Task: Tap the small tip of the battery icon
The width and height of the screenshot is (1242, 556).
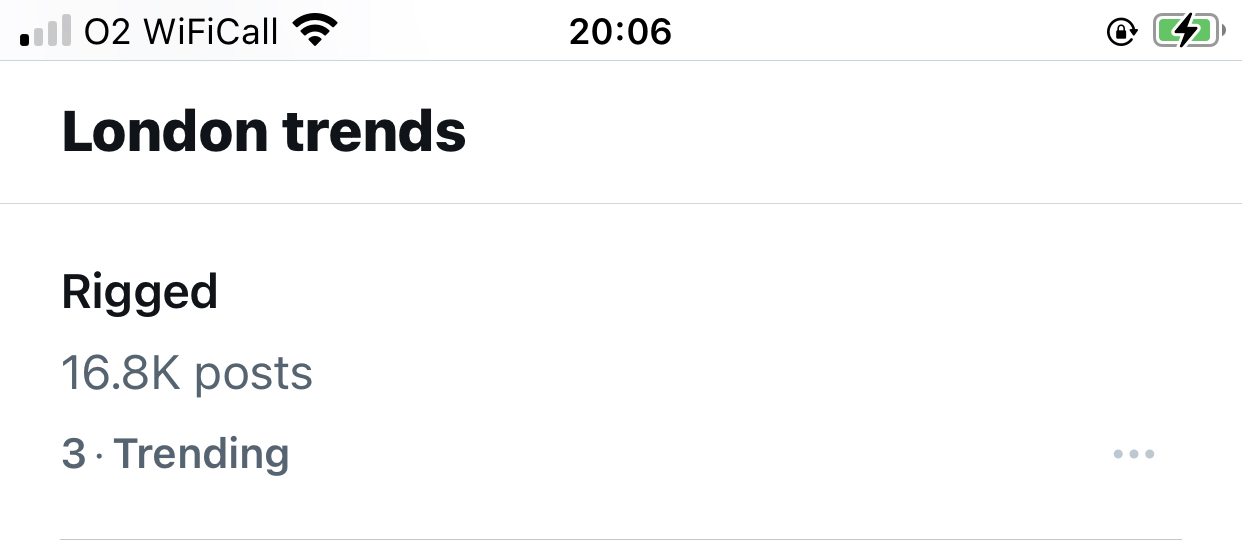Action: (1224, 32)
